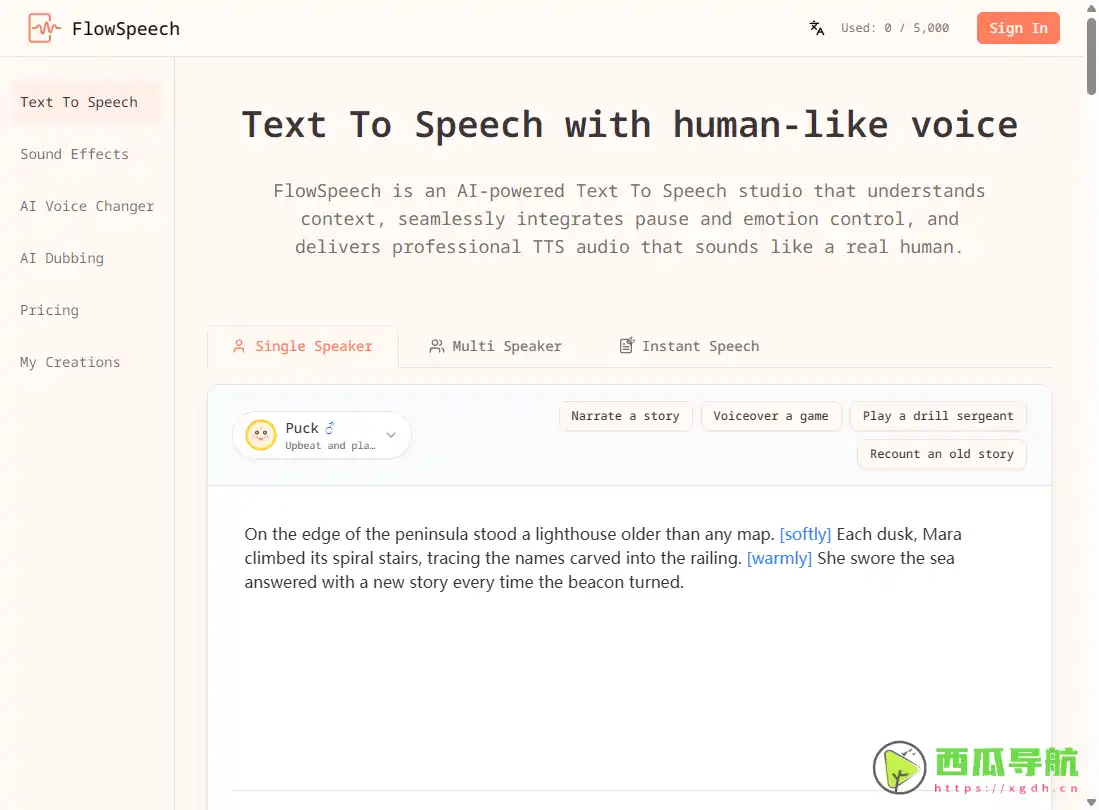This screenshot has width=1099, height=810.
Task: Choose the Narrate a story preset
Action: click(x=625, y=416)
